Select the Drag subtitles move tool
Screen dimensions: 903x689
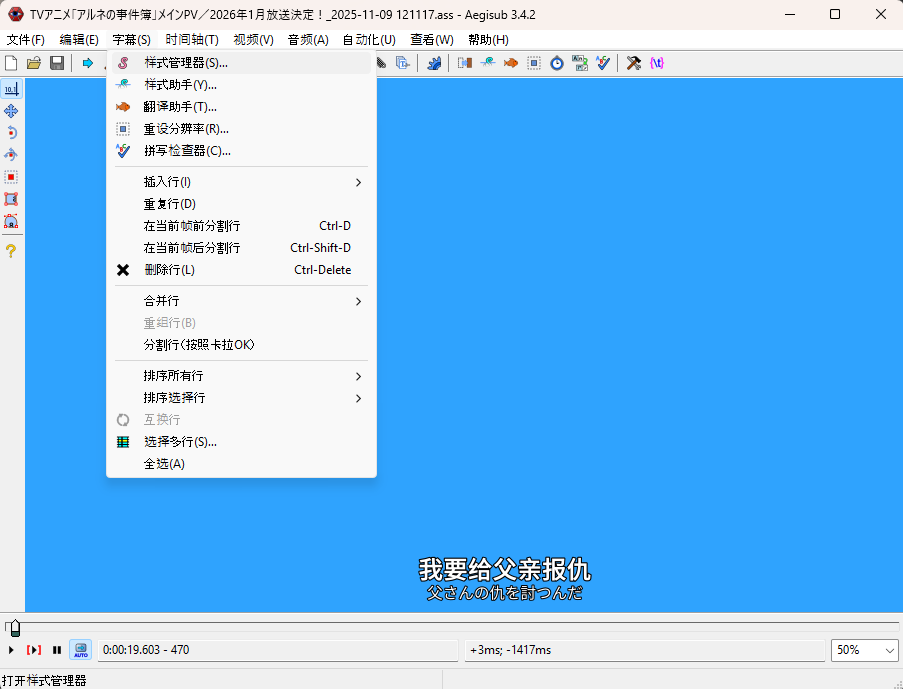(11, 111)
